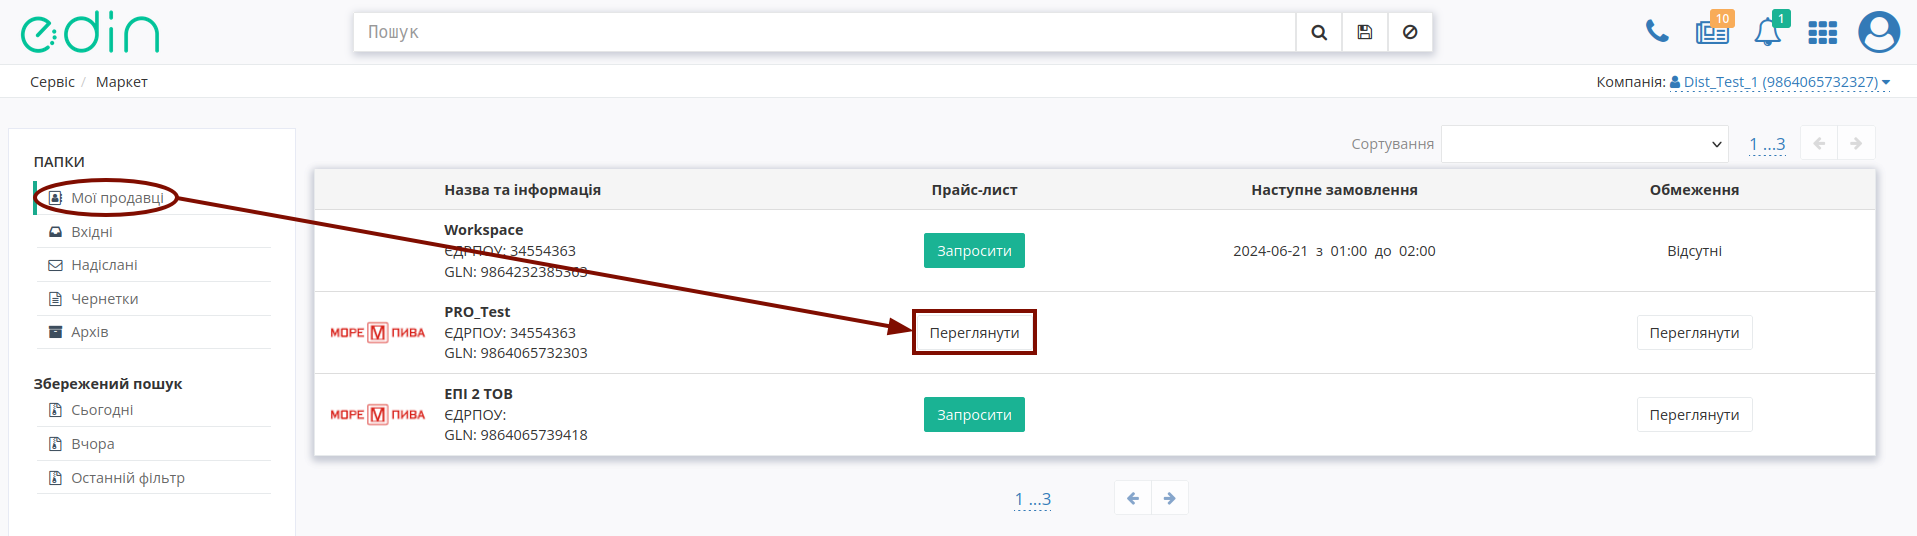Click the search magnifier icon

[1319, 32]
